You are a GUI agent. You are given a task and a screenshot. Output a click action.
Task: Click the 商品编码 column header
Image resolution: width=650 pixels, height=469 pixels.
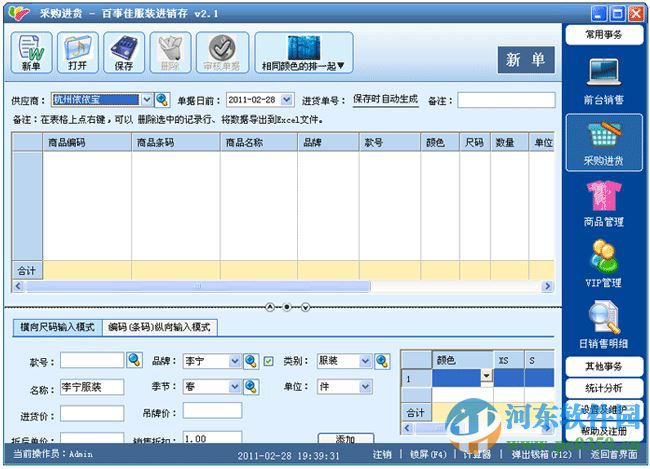[x=87, y=143]
